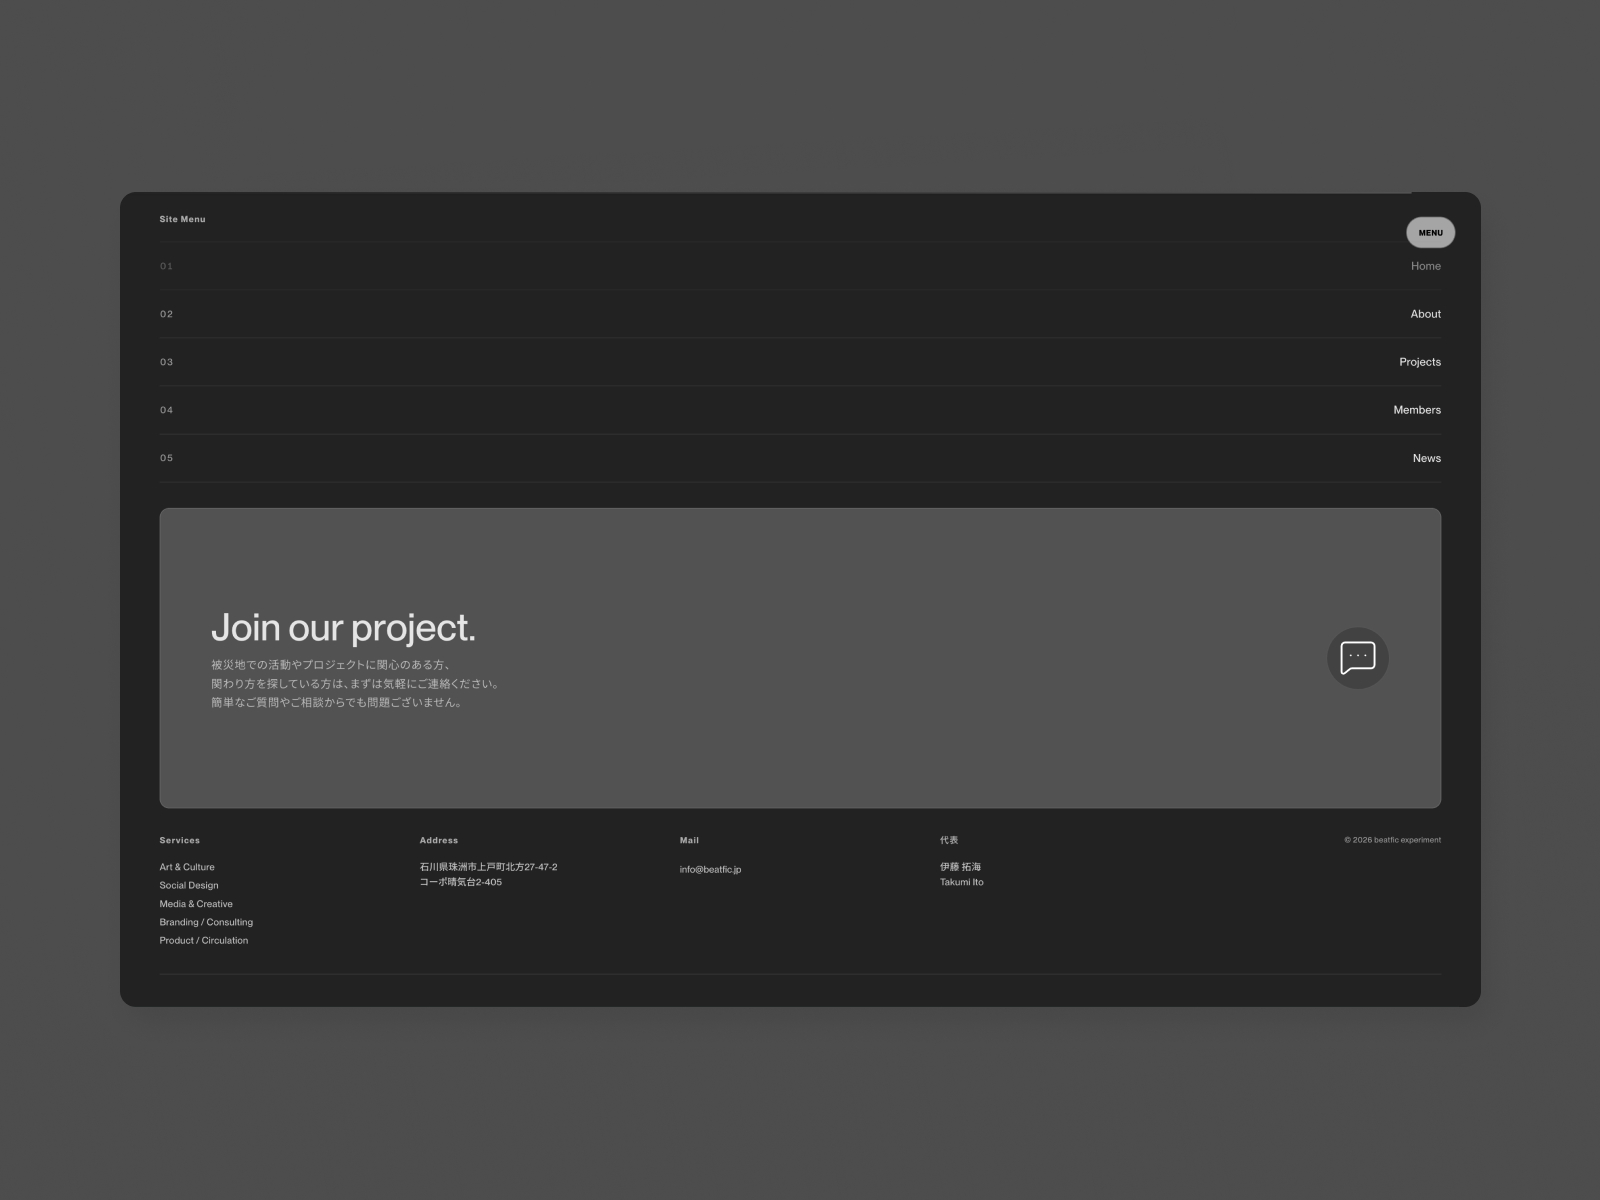Viewport: 1600px width, 1200px height.
Task: Open the chat bubble contact icon
Action: (1357, 658)
